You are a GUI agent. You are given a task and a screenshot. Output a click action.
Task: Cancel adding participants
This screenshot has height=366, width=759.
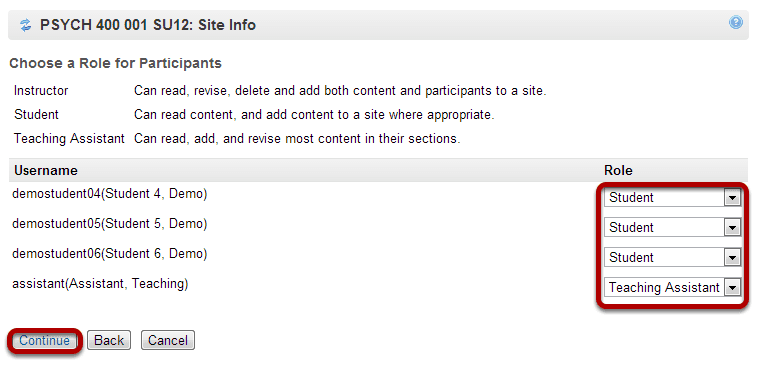pos(167,340)
